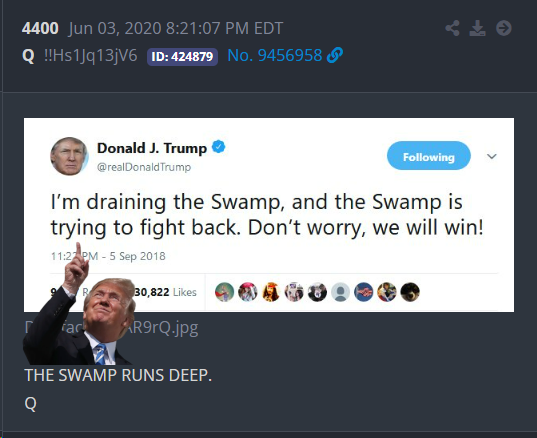
Task: Click the tripcode !!Hs1Jq13jV6
Action: coord(91,55)
